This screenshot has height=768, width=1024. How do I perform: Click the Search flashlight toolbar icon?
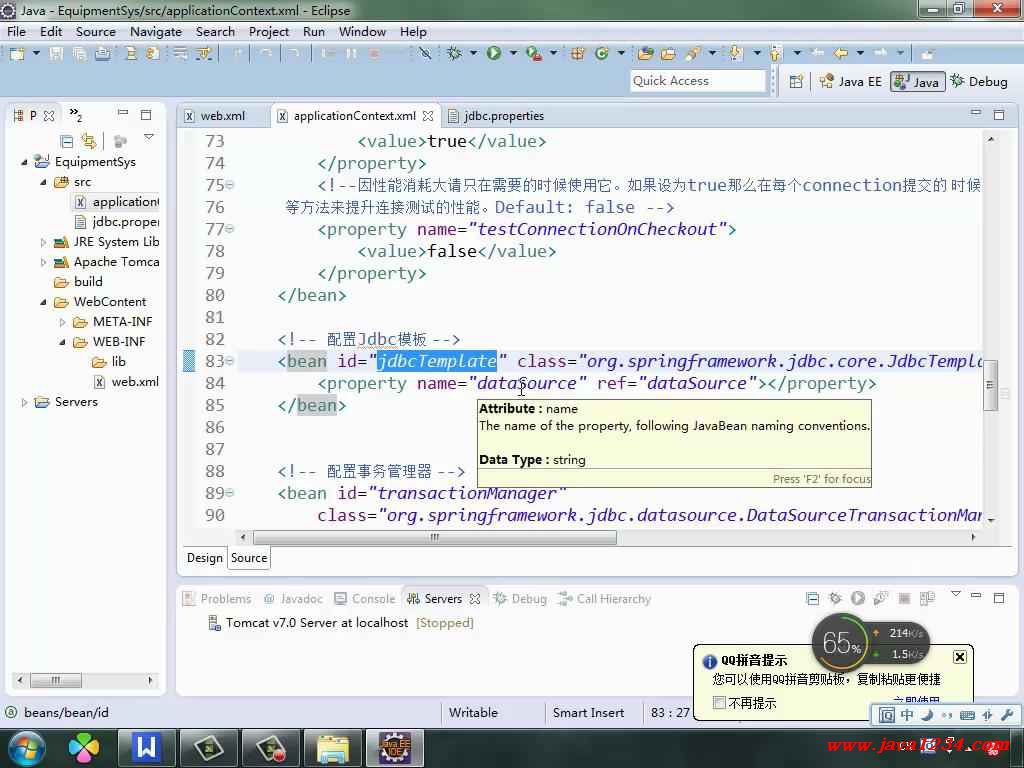pyautogui.click(x=692, y=54)
